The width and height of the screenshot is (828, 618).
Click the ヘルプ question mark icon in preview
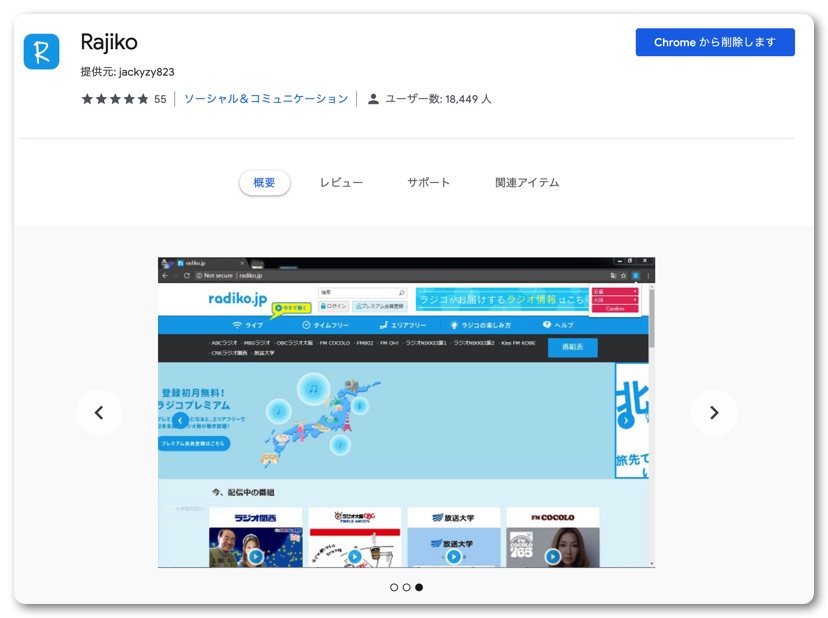pyautogui.click(x=546, y=325)
